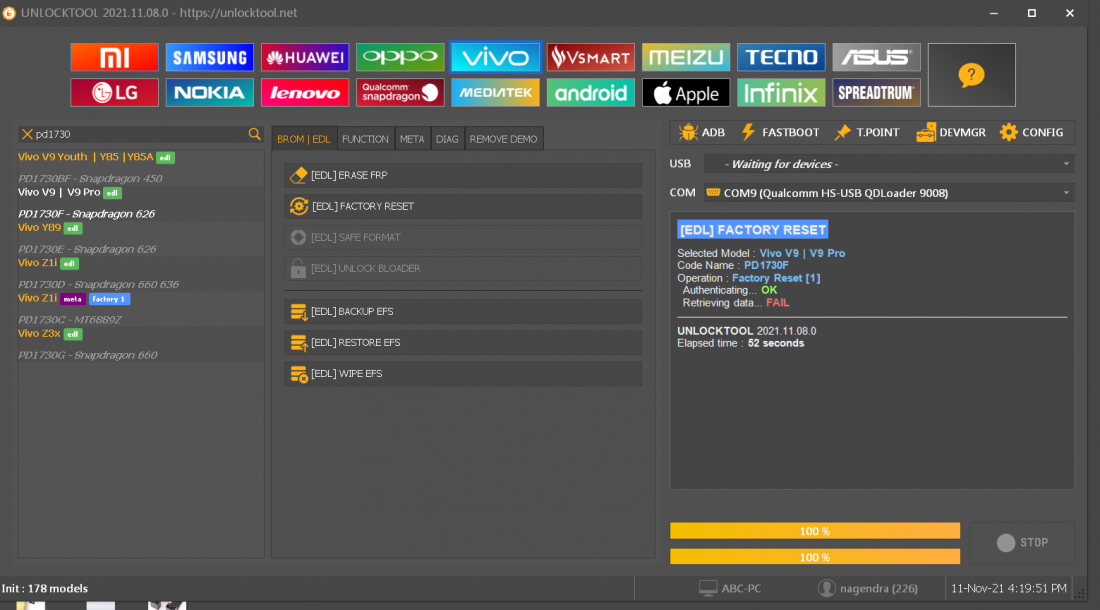Click the UnlockTool app logo in title bar

coord(9,13)
